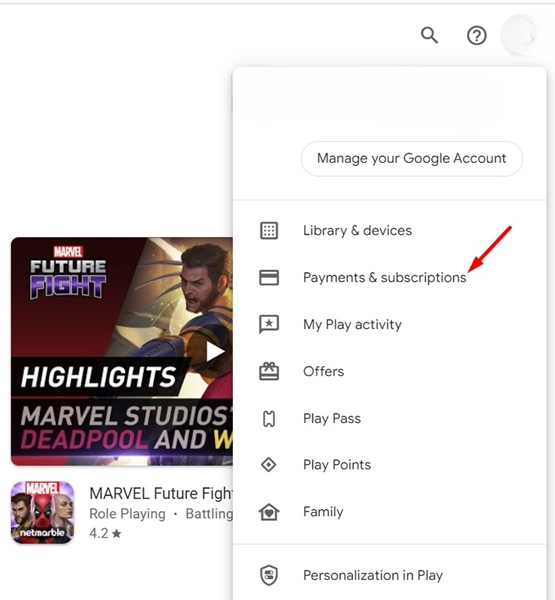Open the account profile avatar

pyautogui.click(x=520, y=36)
